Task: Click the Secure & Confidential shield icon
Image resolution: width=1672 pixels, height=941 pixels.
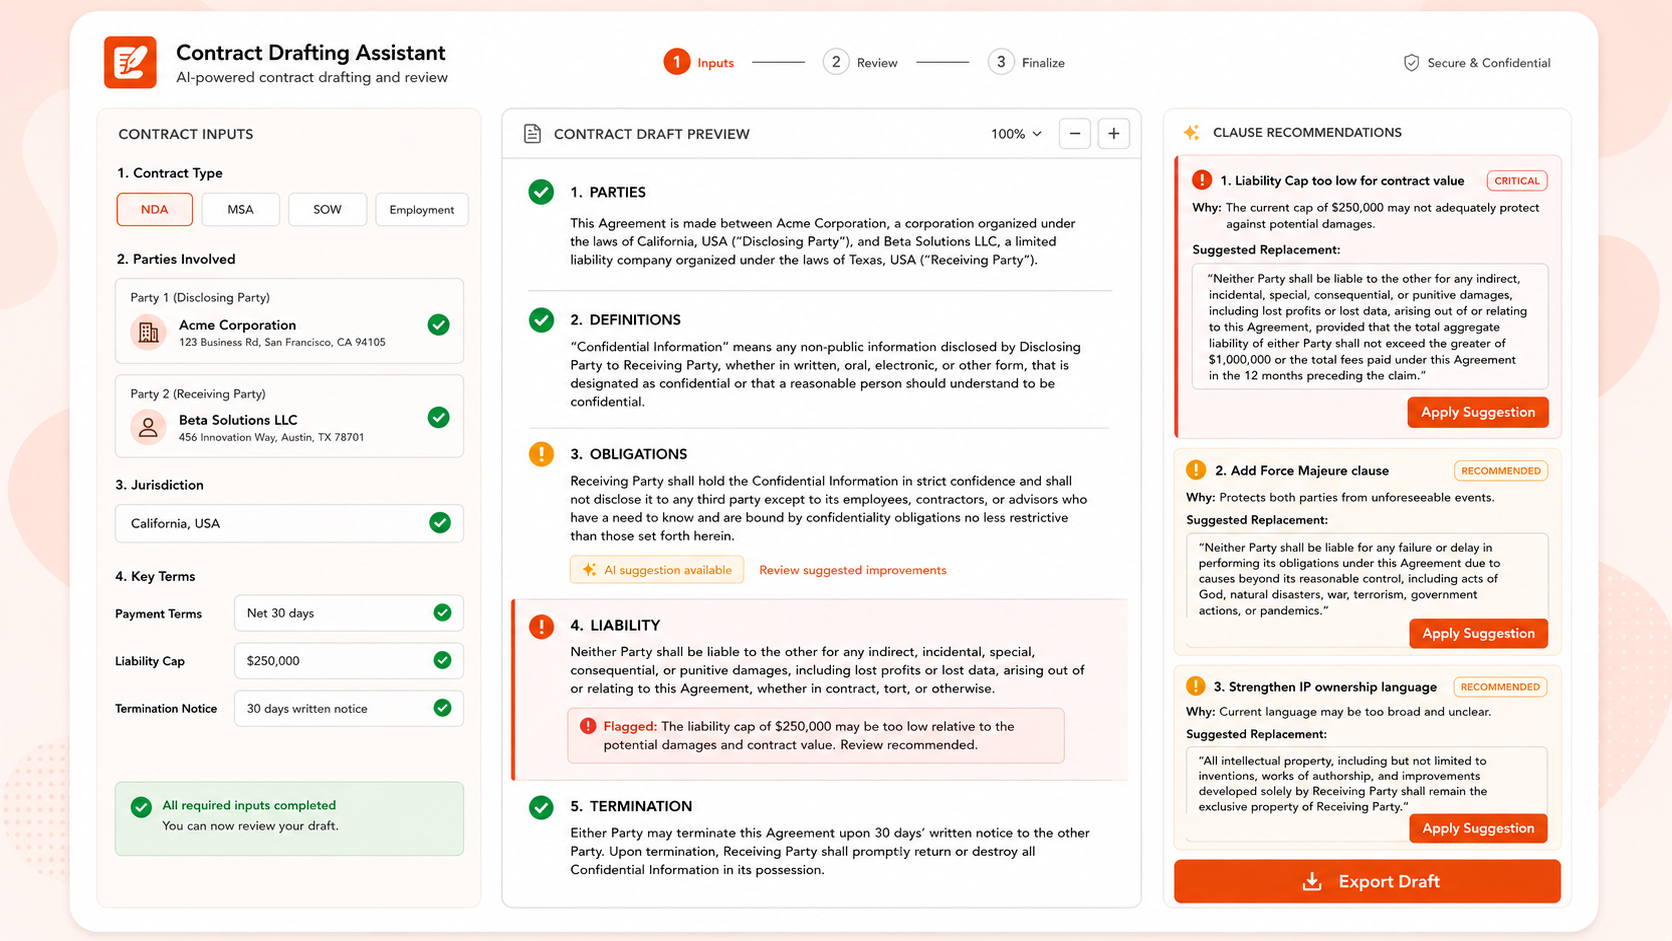Action: 1411,63
